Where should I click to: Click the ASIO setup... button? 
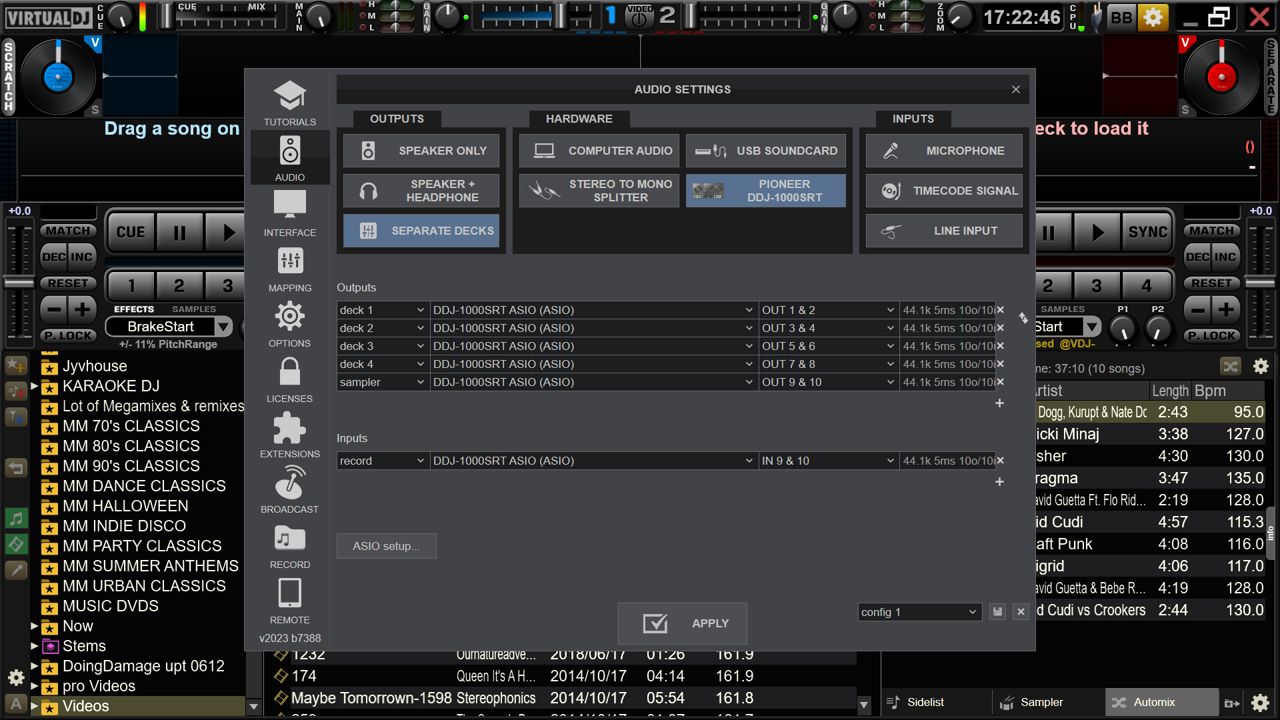tap(387, 546)
